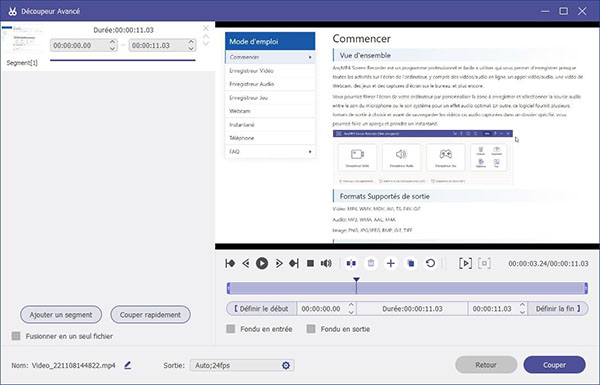Screen dimensions: 600x385
Task: Maximize the Découpeur Avancé window
Action: pyautogui.click(x=563, y=11)
